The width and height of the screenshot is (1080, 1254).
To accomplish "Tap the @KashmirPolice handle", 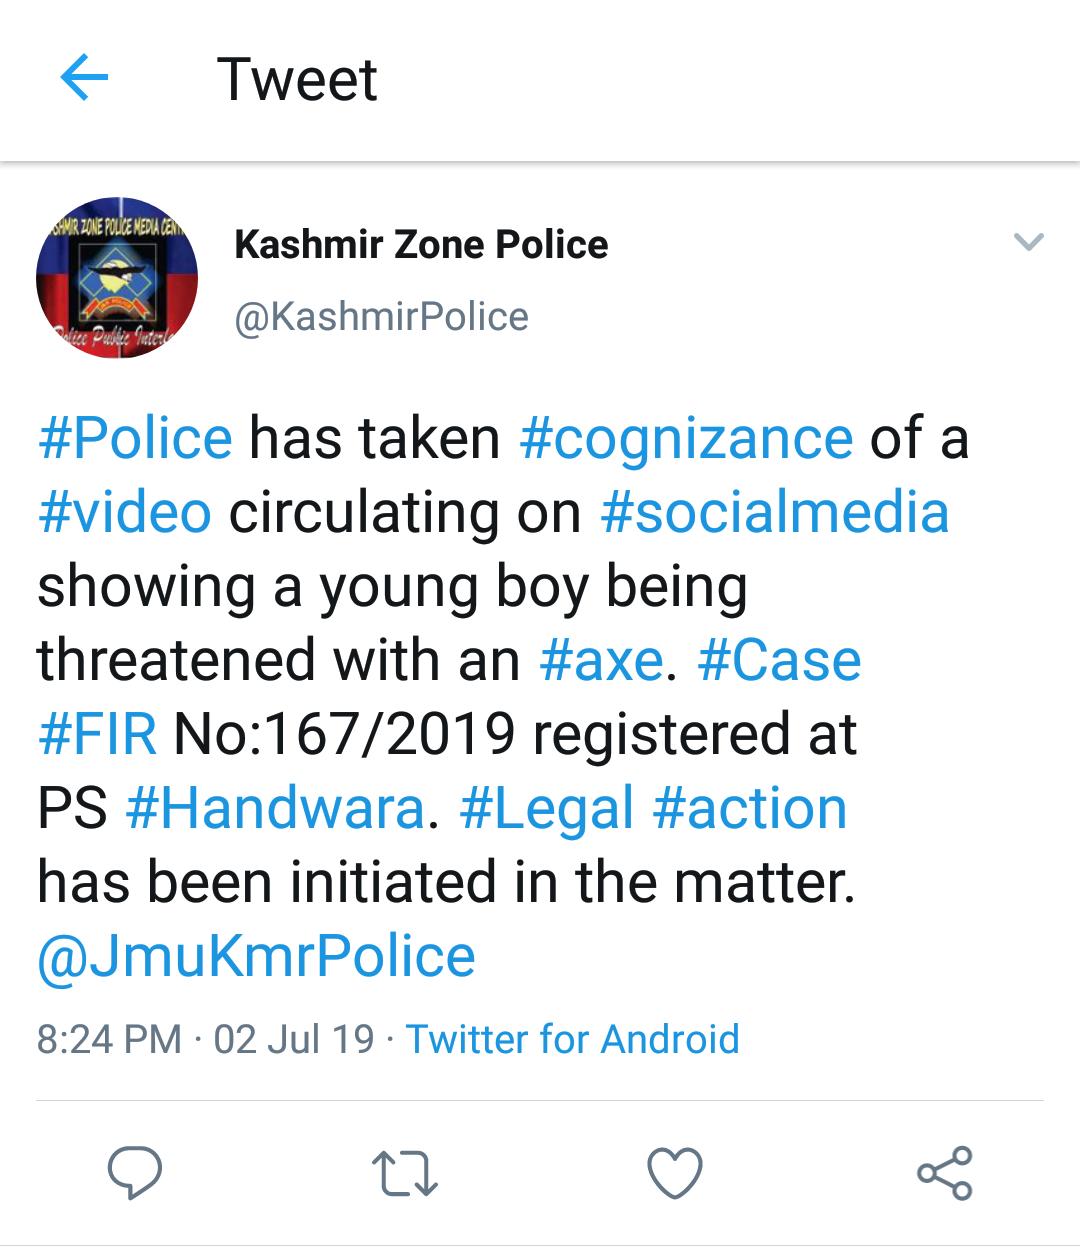I will coord(381,317).
